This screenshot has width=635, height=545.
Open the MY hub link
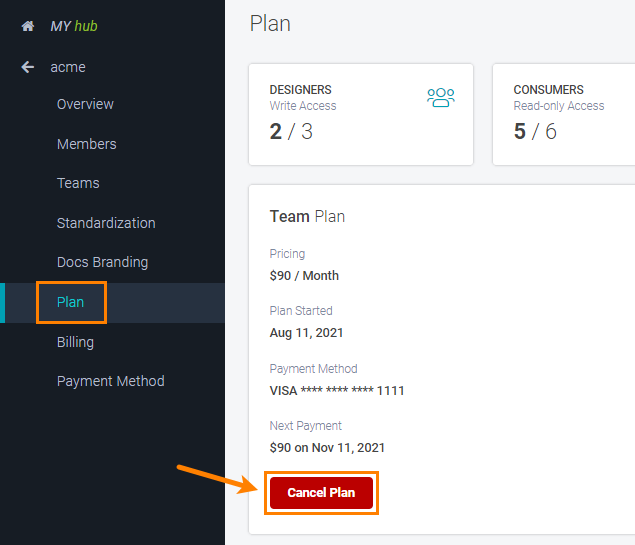74,26
